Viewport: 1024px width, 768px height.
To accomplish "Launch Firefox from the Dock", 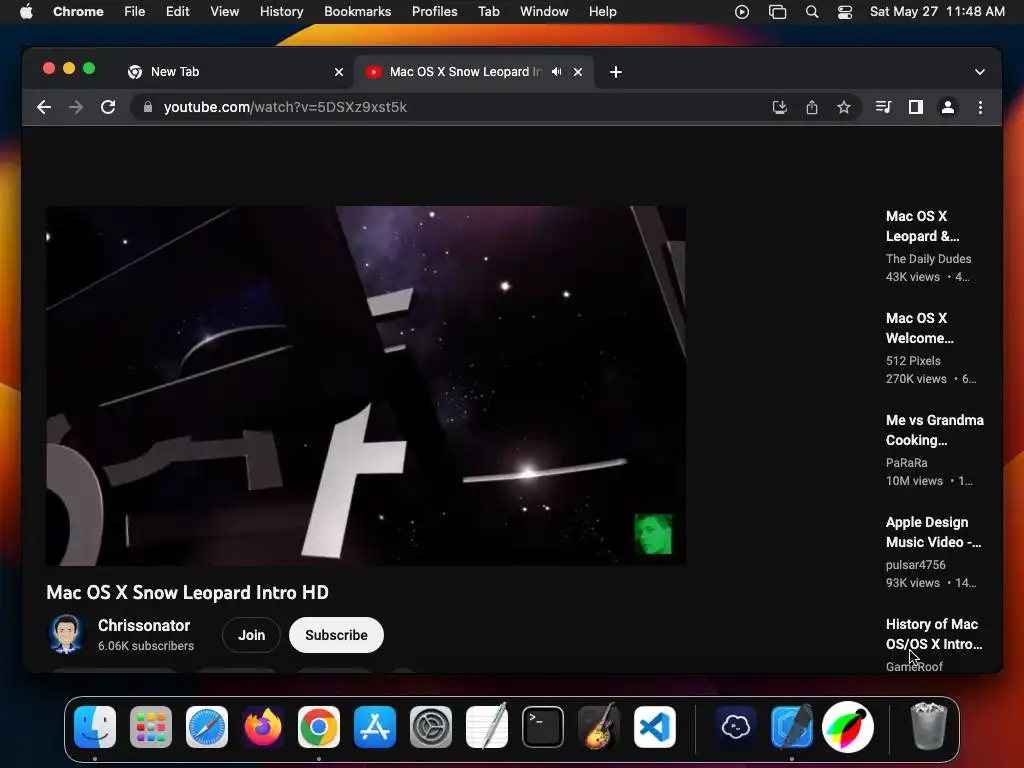I will tap(263, 727).
